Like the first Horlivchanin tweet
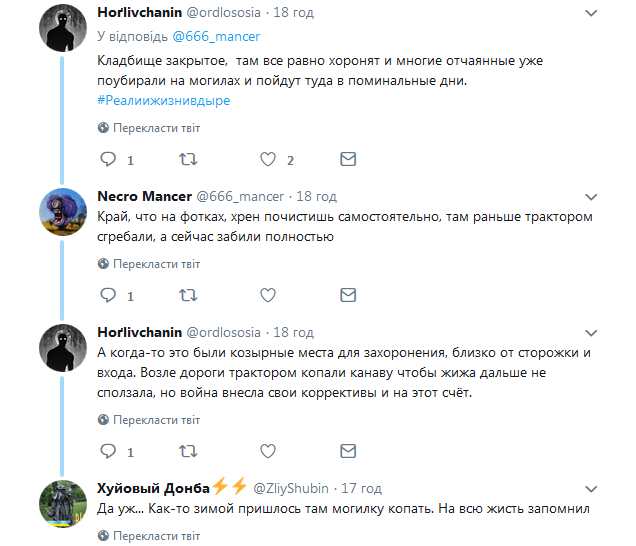The width and height of the screenshot is (636, 546). coord(267,159)
